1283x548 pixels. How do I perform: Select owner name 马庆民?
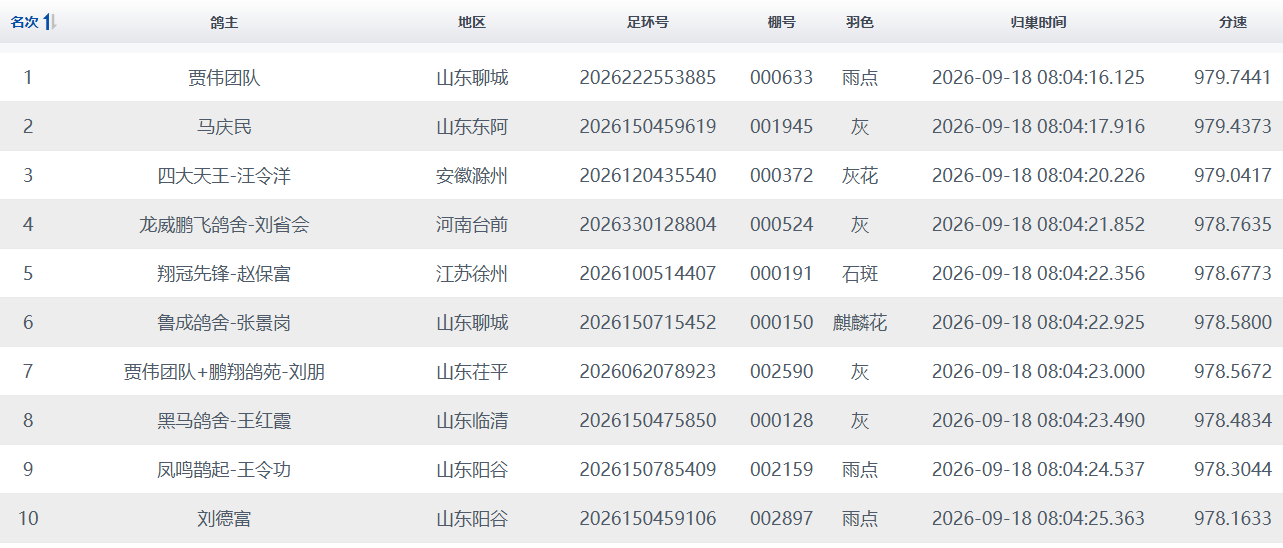[224, 126]
